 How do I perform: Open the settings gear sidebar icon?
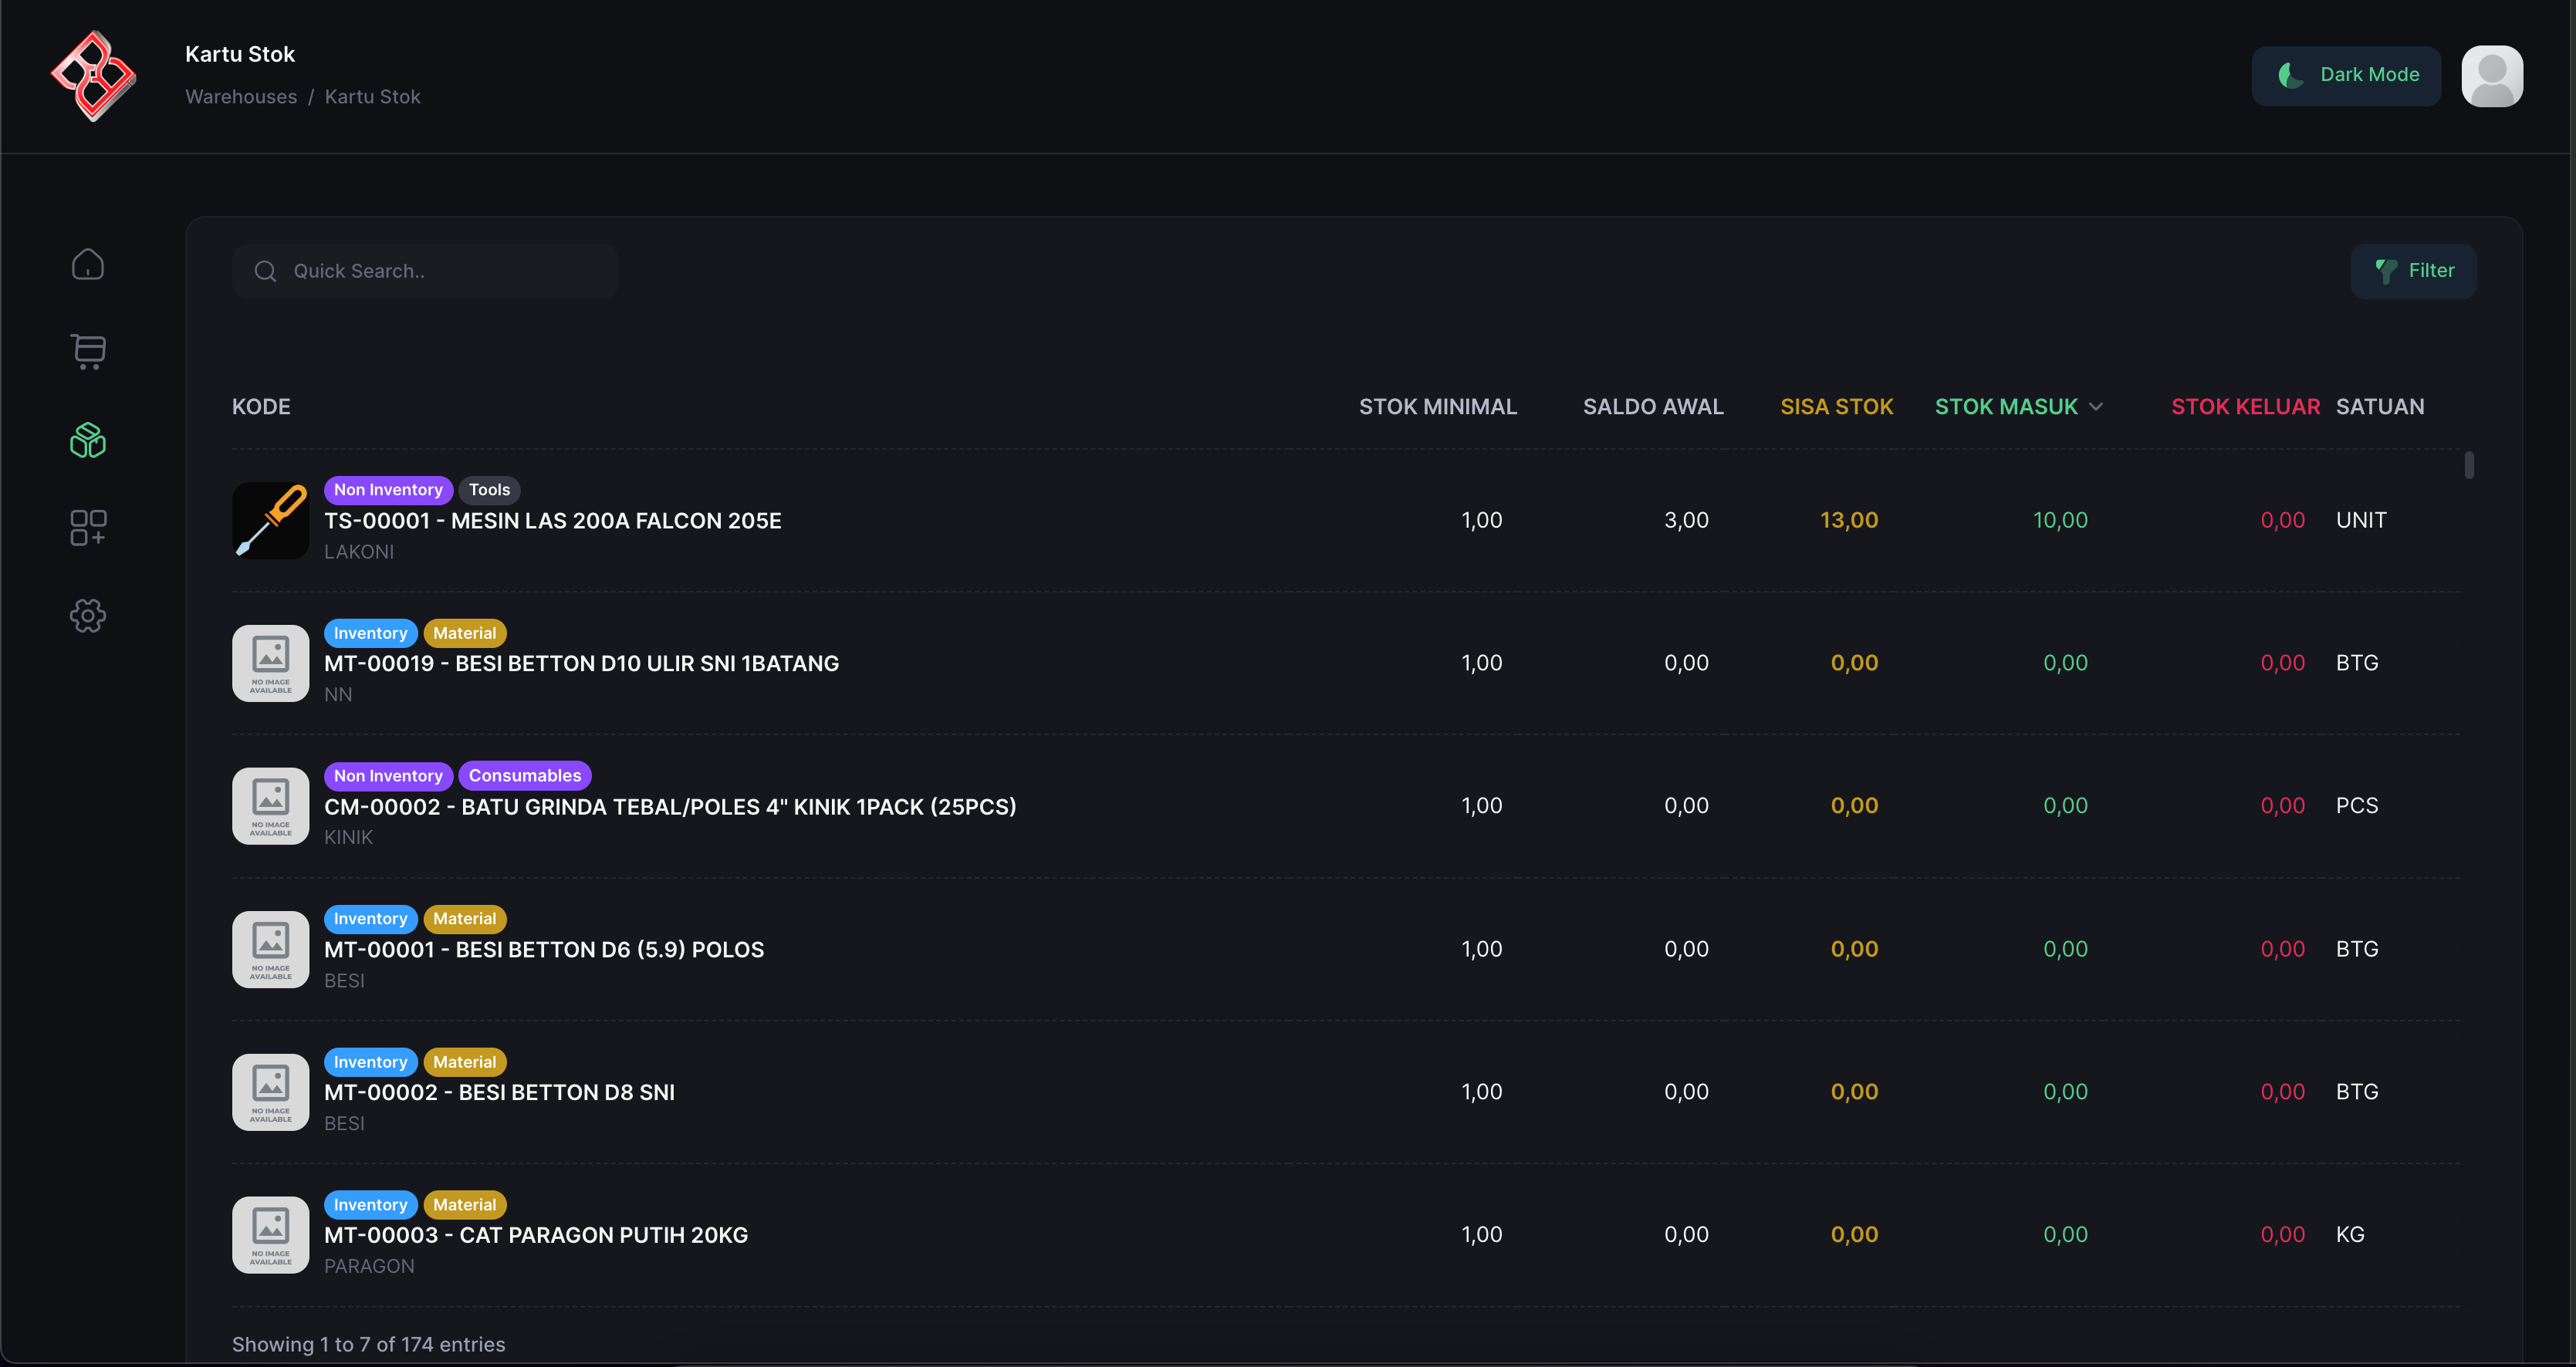(88, 615)
